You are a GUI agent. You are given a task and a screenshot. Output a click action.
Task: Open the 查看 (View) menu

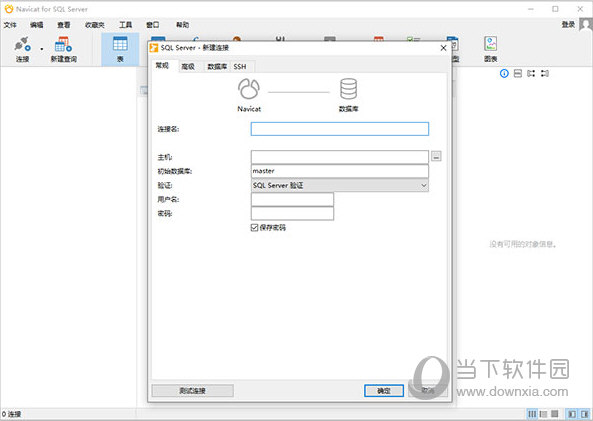coord(64,25)
